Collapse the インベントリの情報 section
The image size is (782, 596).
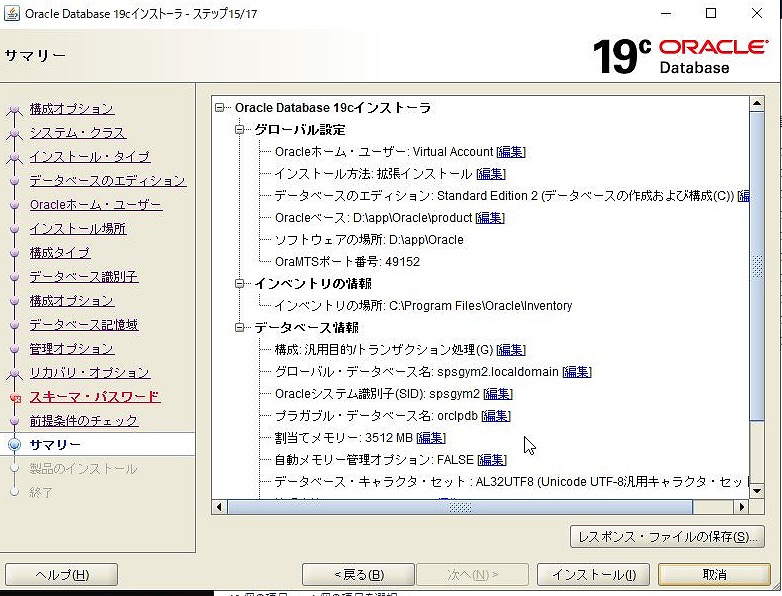(x=239, y=283)
